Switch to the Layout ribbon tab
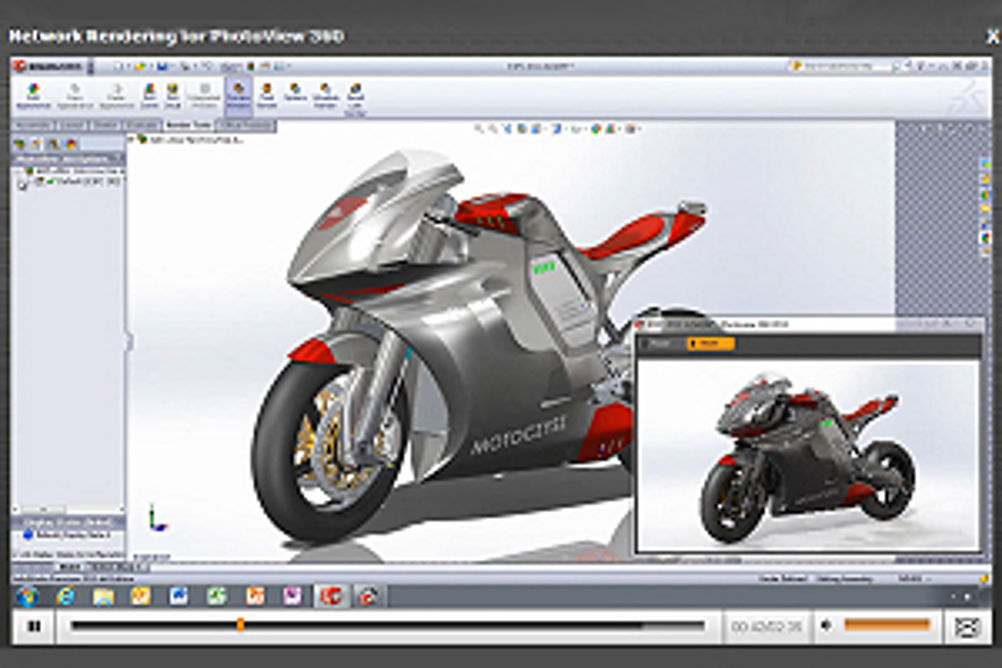1002x668 pixels. coord(72,125)
